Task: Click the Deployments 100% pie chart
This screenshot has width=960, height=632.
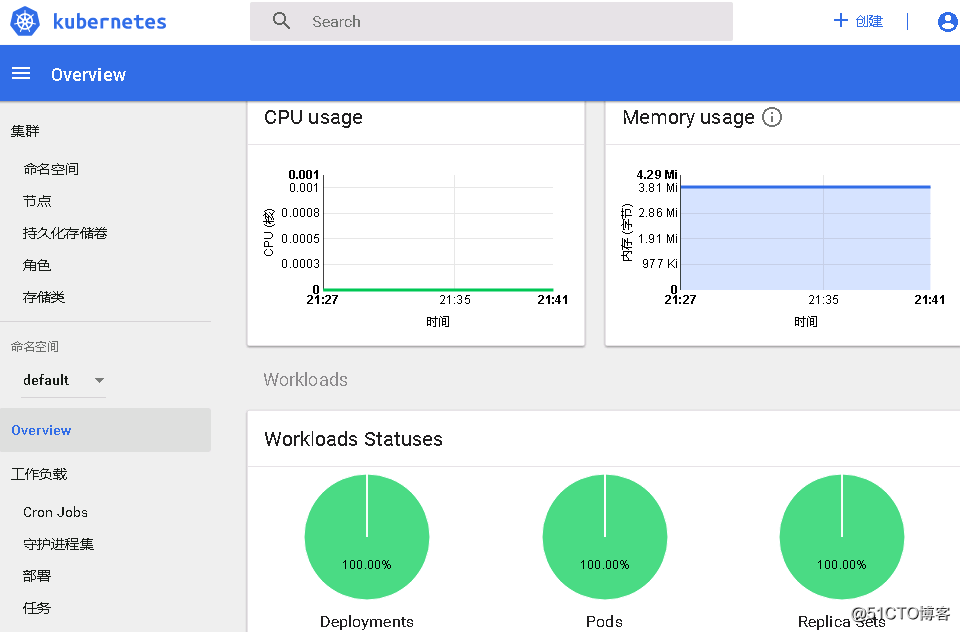Action: coord(366,536)
